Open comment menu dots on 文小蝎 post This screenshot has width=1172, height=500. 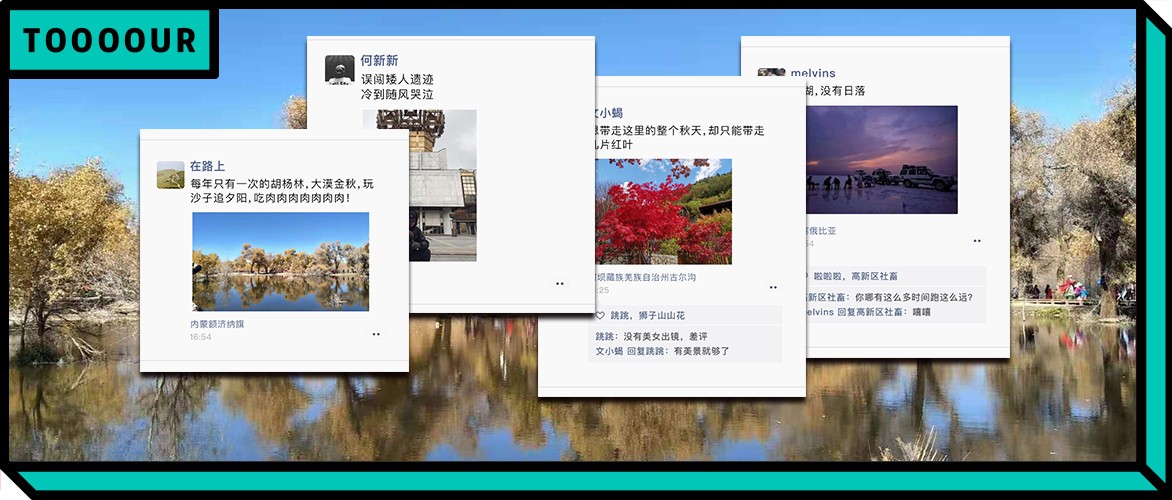(773, 287)
